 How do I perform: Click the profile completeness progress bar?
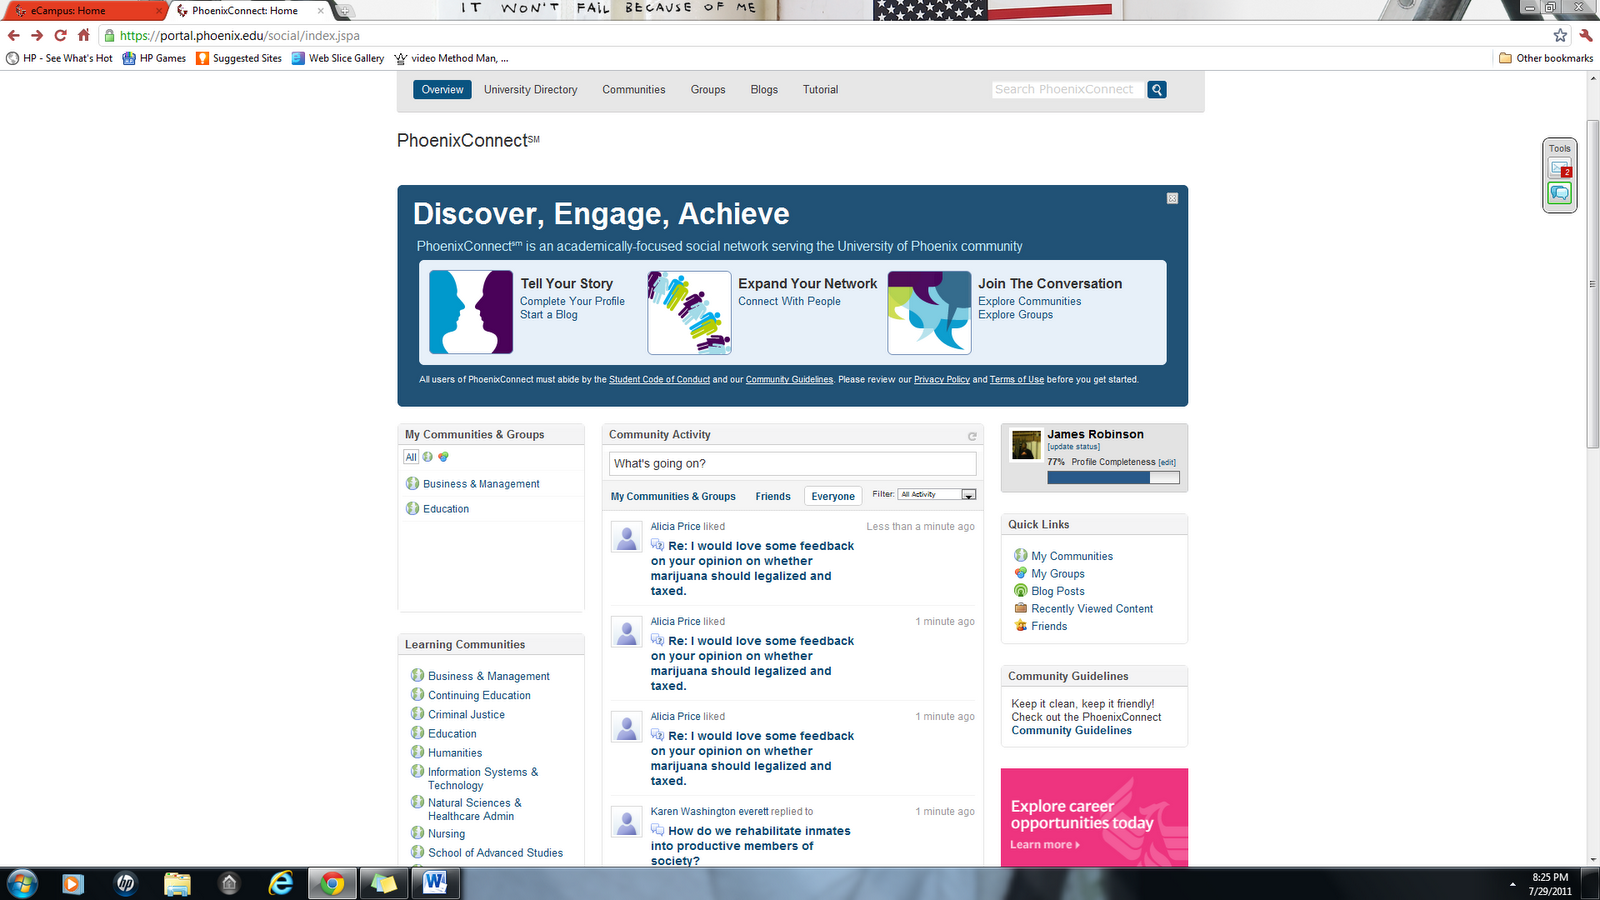pos(1113,478)
